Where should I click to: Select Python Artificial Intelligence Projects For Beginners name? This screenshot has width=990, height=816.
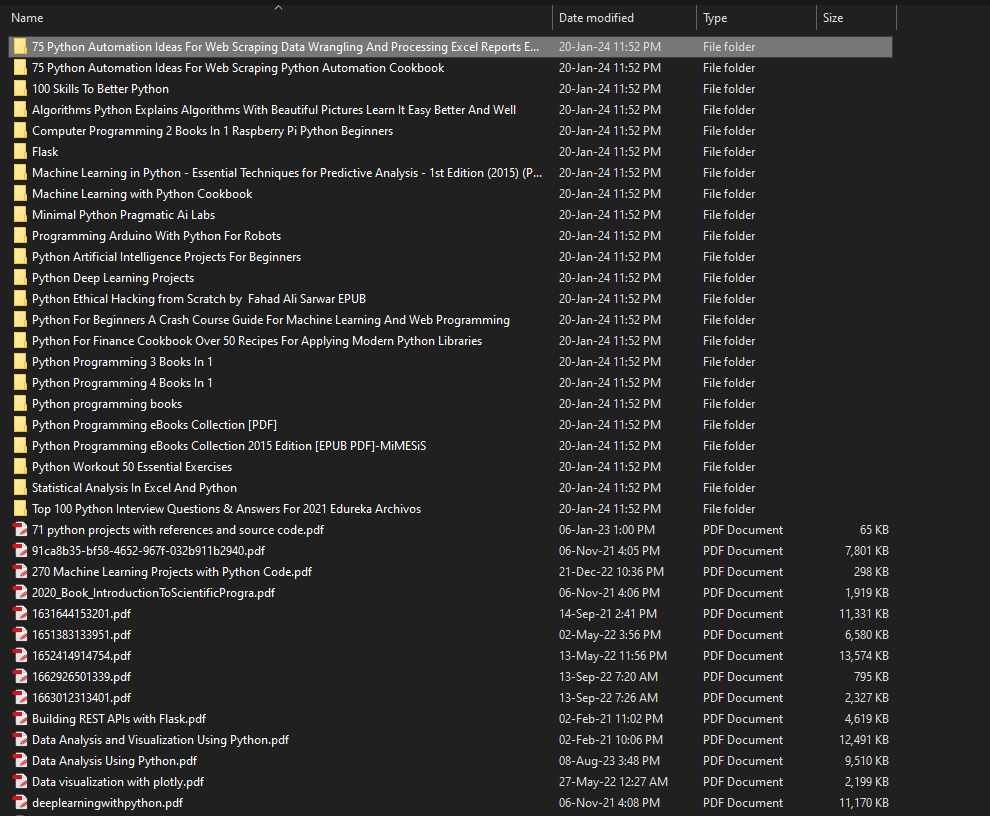pyautogui.click(x=167, y=257)
